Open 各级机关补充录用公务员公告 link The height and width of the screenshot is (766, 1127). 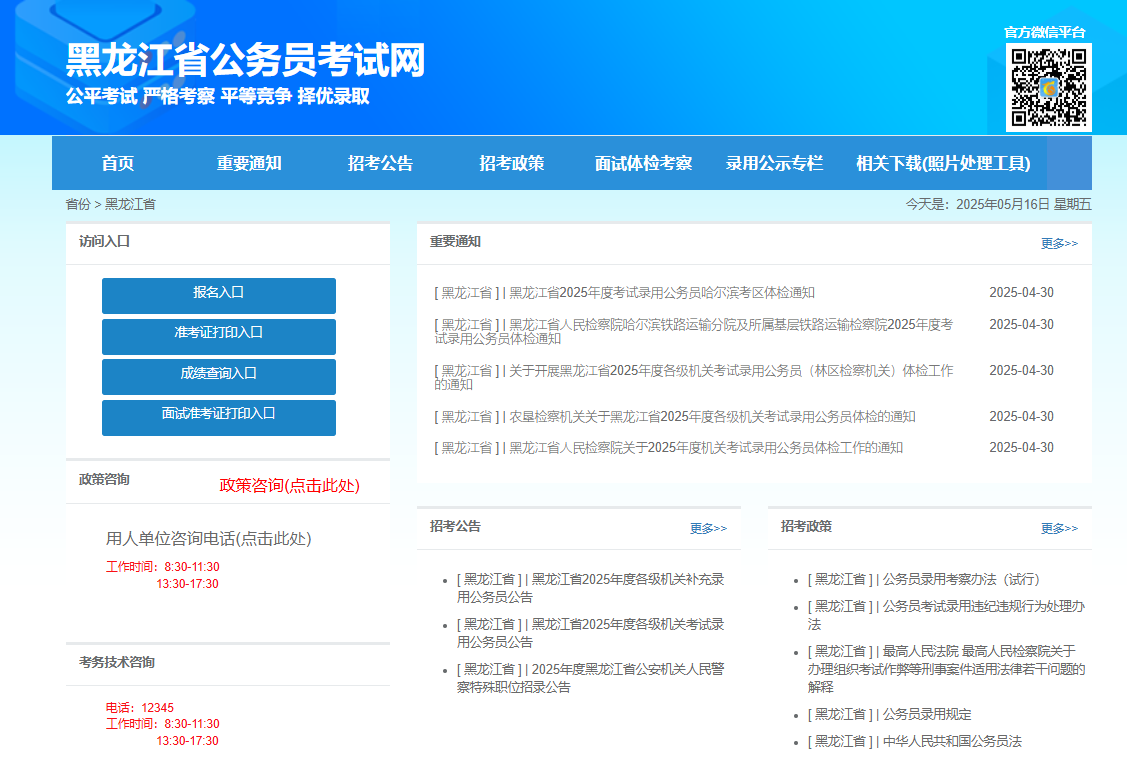591,588
